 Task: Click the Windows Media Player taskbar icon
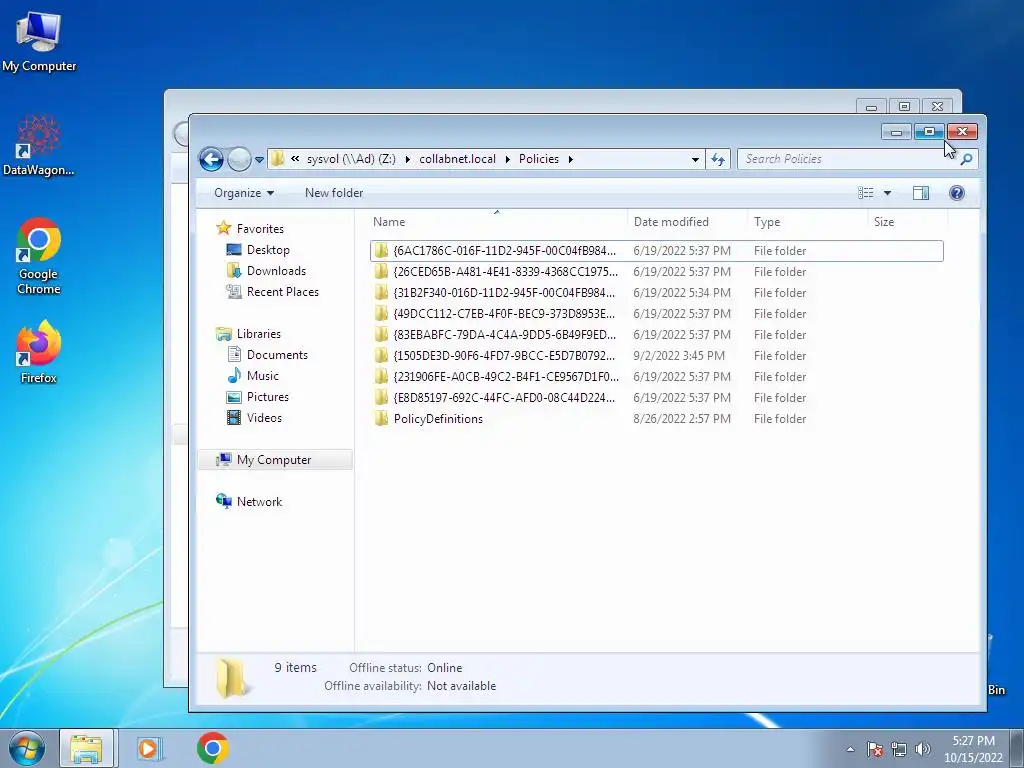click(149, 748)
